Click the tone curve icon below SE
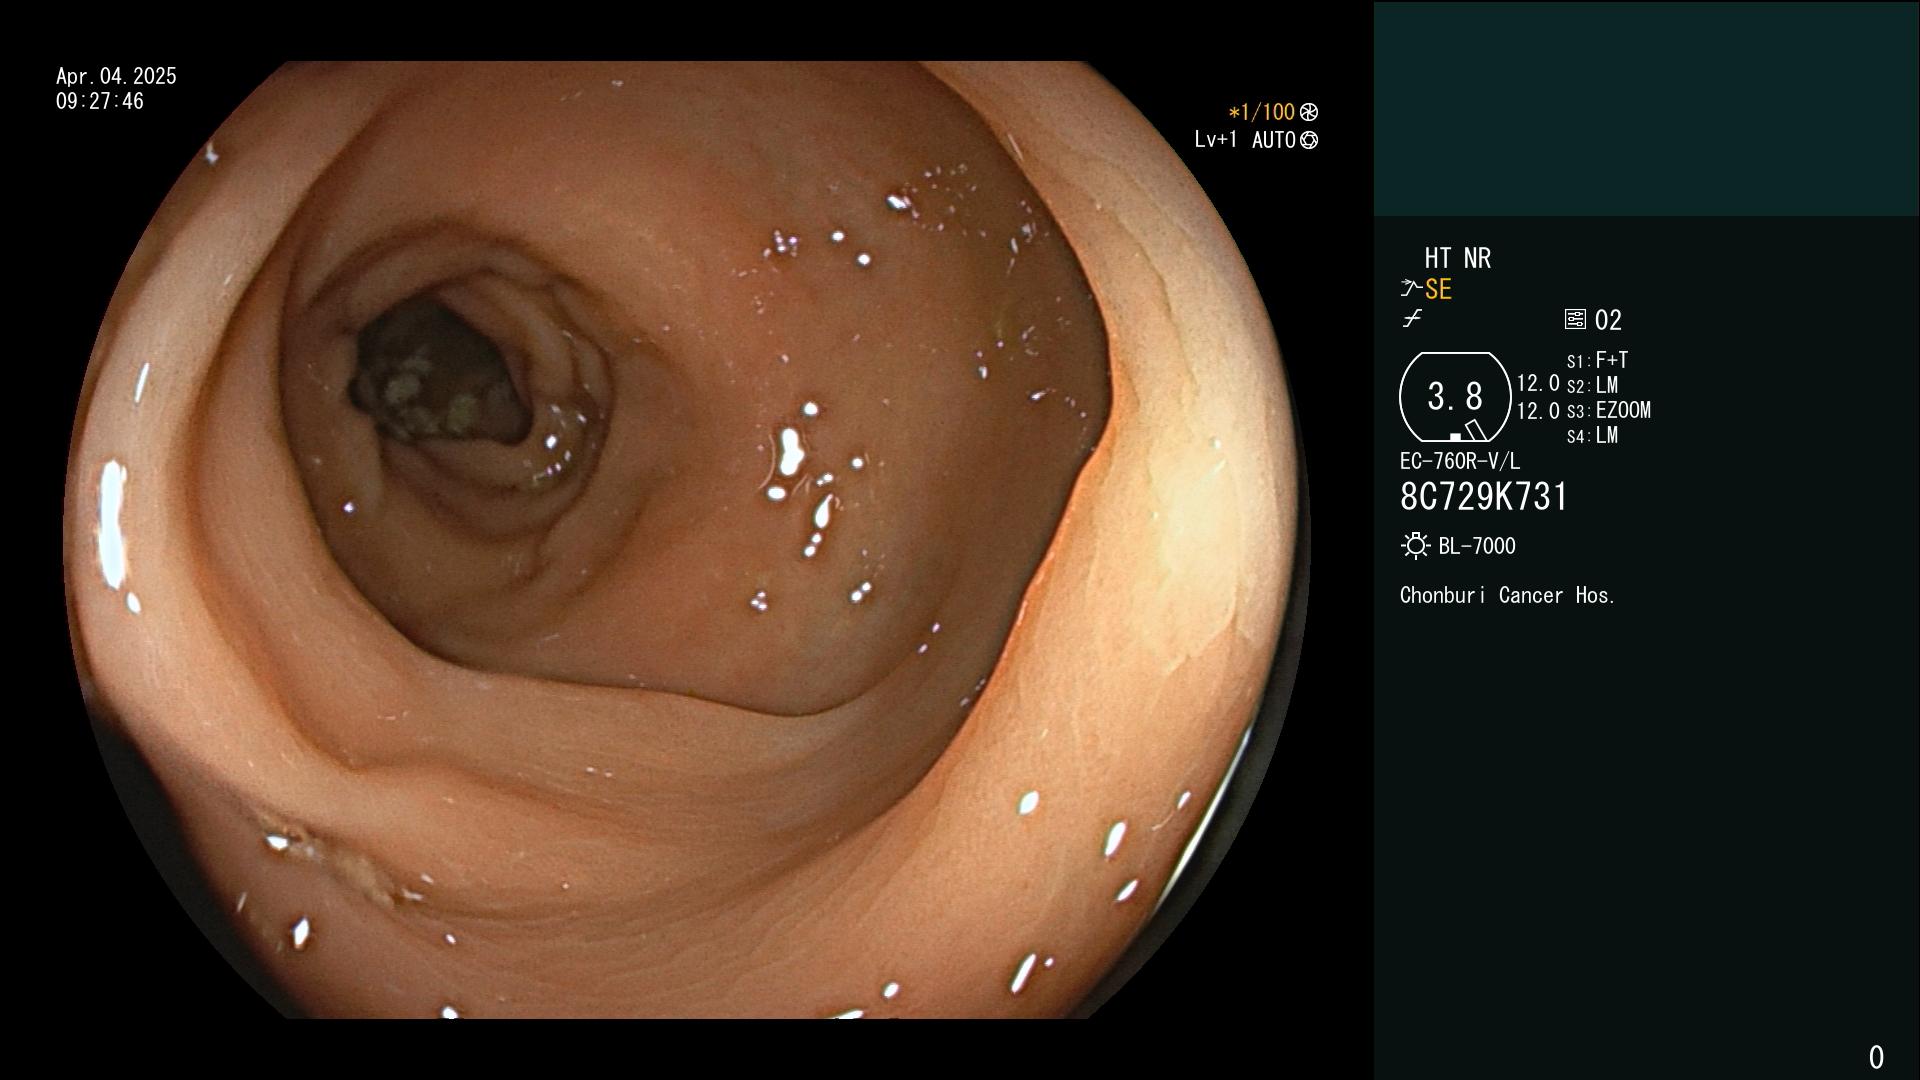 point(1412,319)
